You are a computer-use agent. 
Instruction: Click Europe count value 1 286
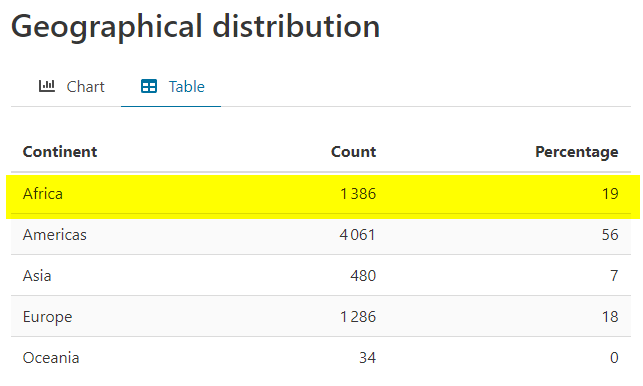click(x=358, y=317)
